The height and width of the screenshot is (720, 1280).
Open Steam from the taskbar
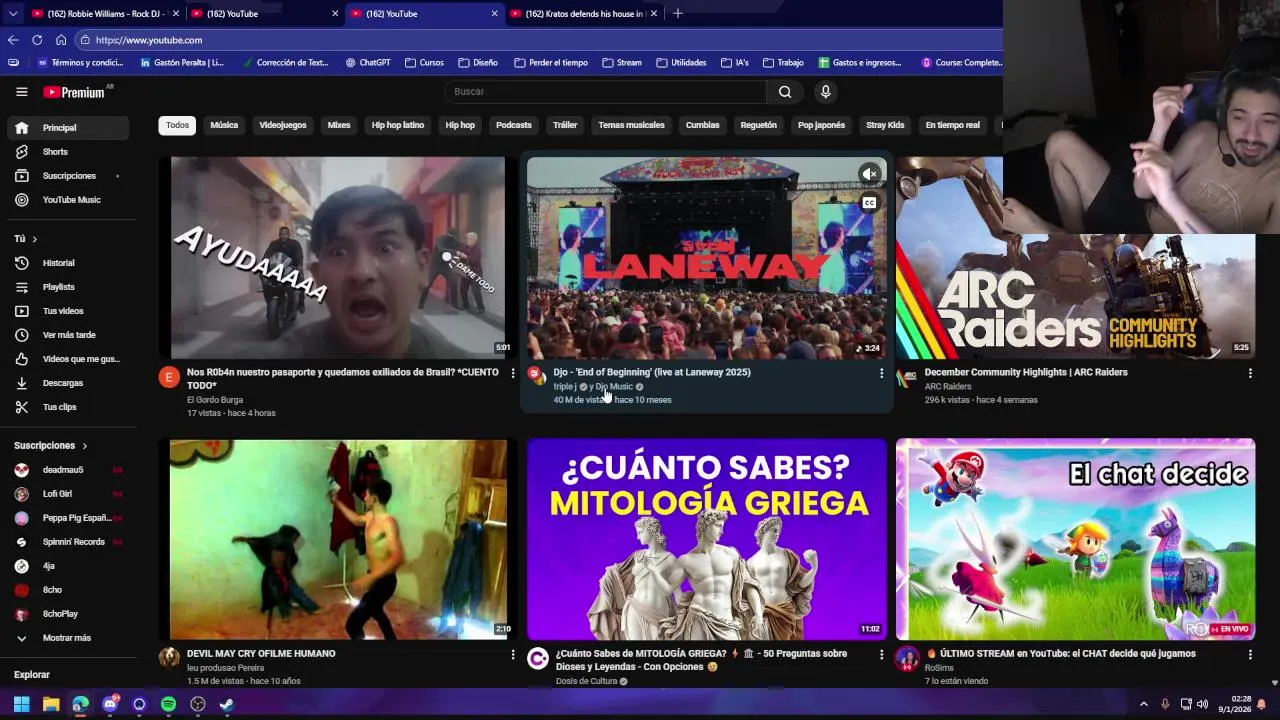(227, 704)
